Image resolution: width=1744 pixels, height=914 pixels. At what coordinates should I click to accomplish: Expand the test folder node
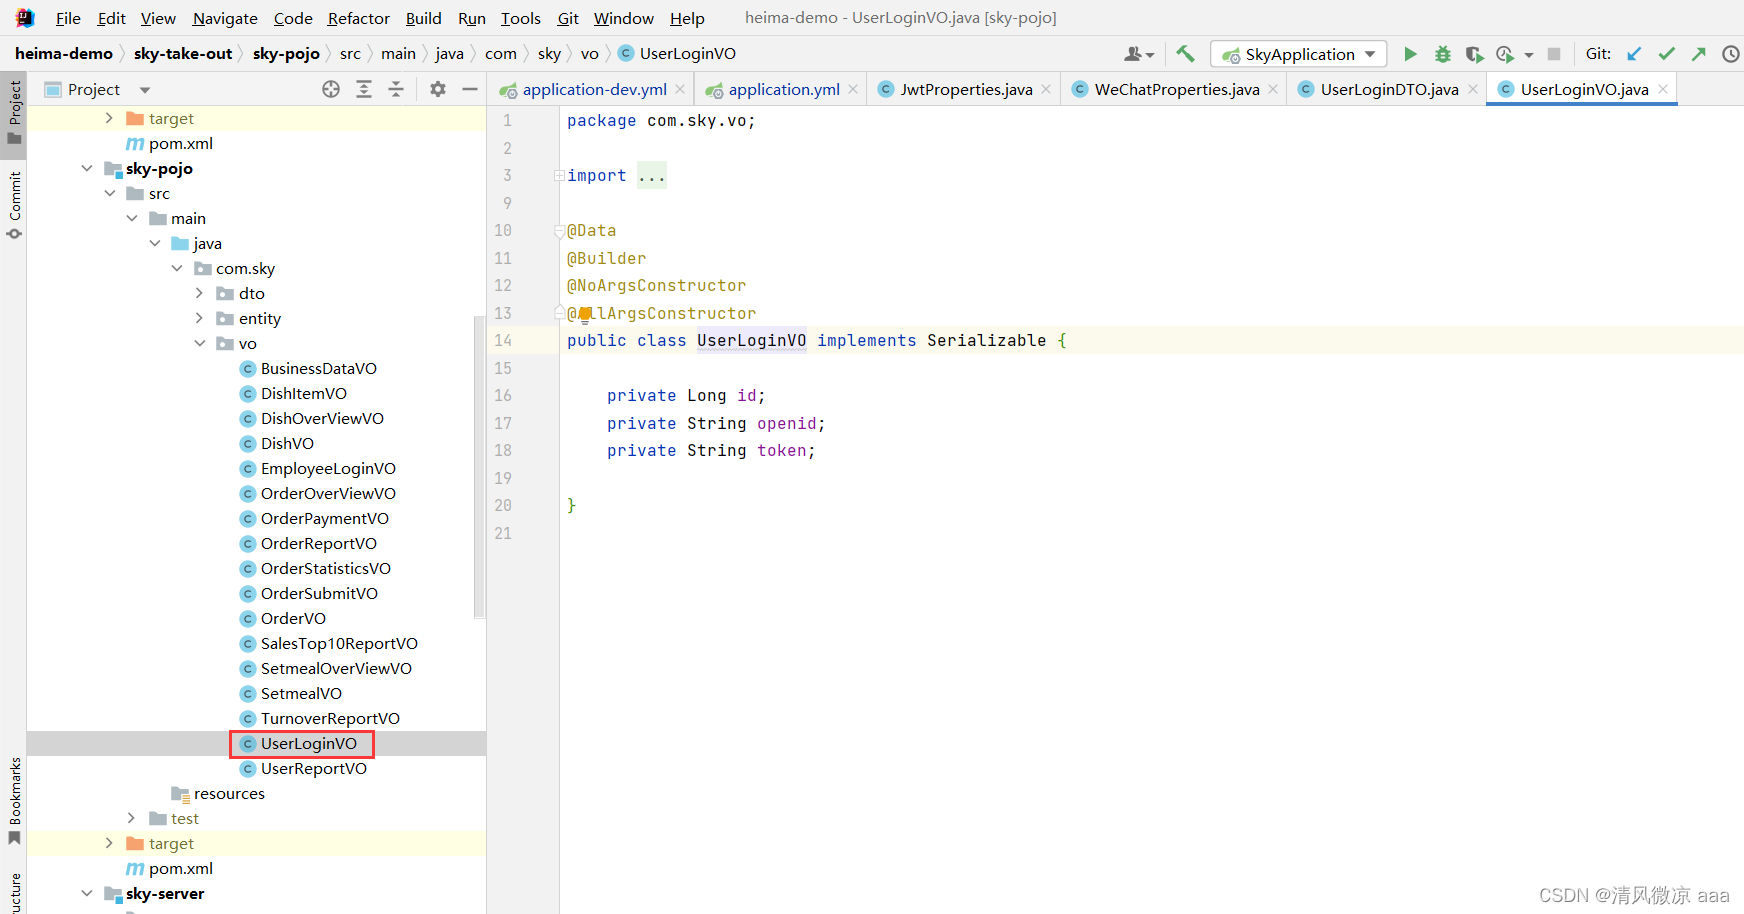131,818
